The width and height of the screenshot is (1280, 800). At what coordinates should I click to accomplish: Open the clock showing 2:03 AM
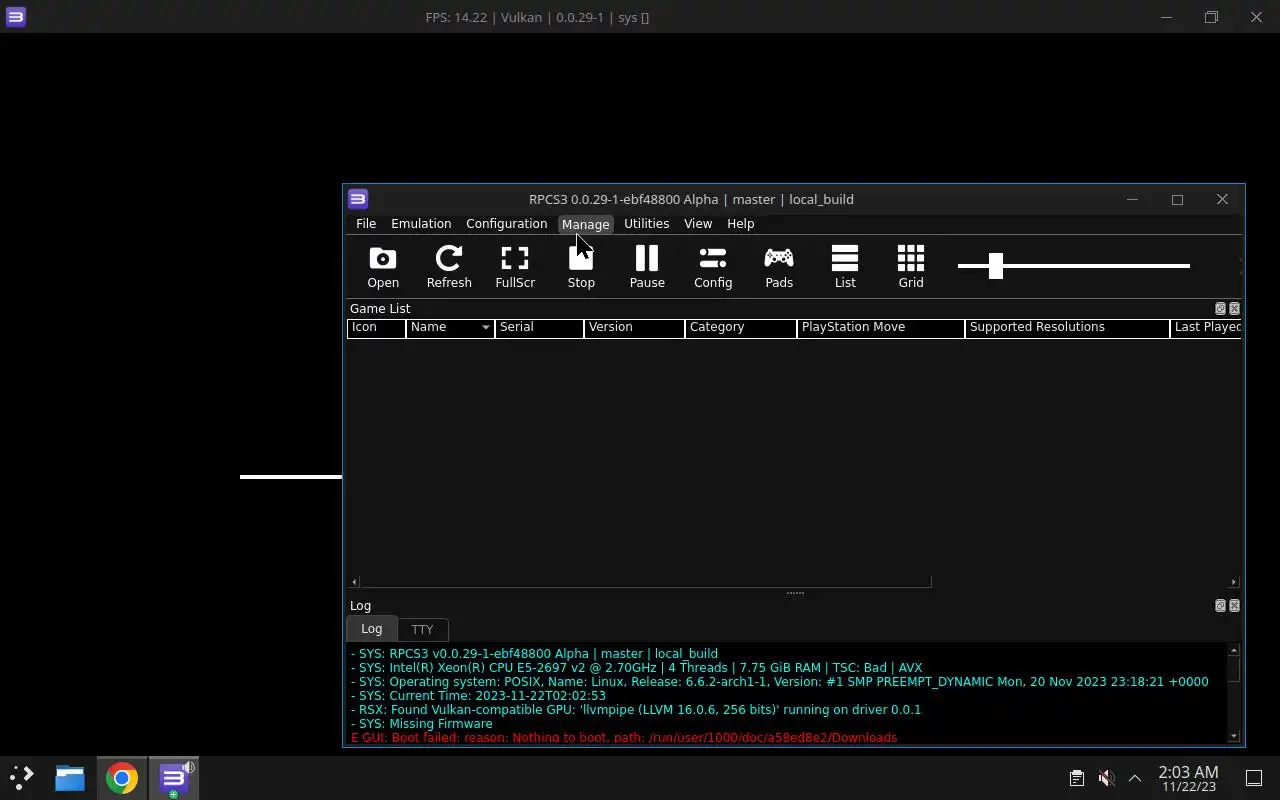[1188, 778]
